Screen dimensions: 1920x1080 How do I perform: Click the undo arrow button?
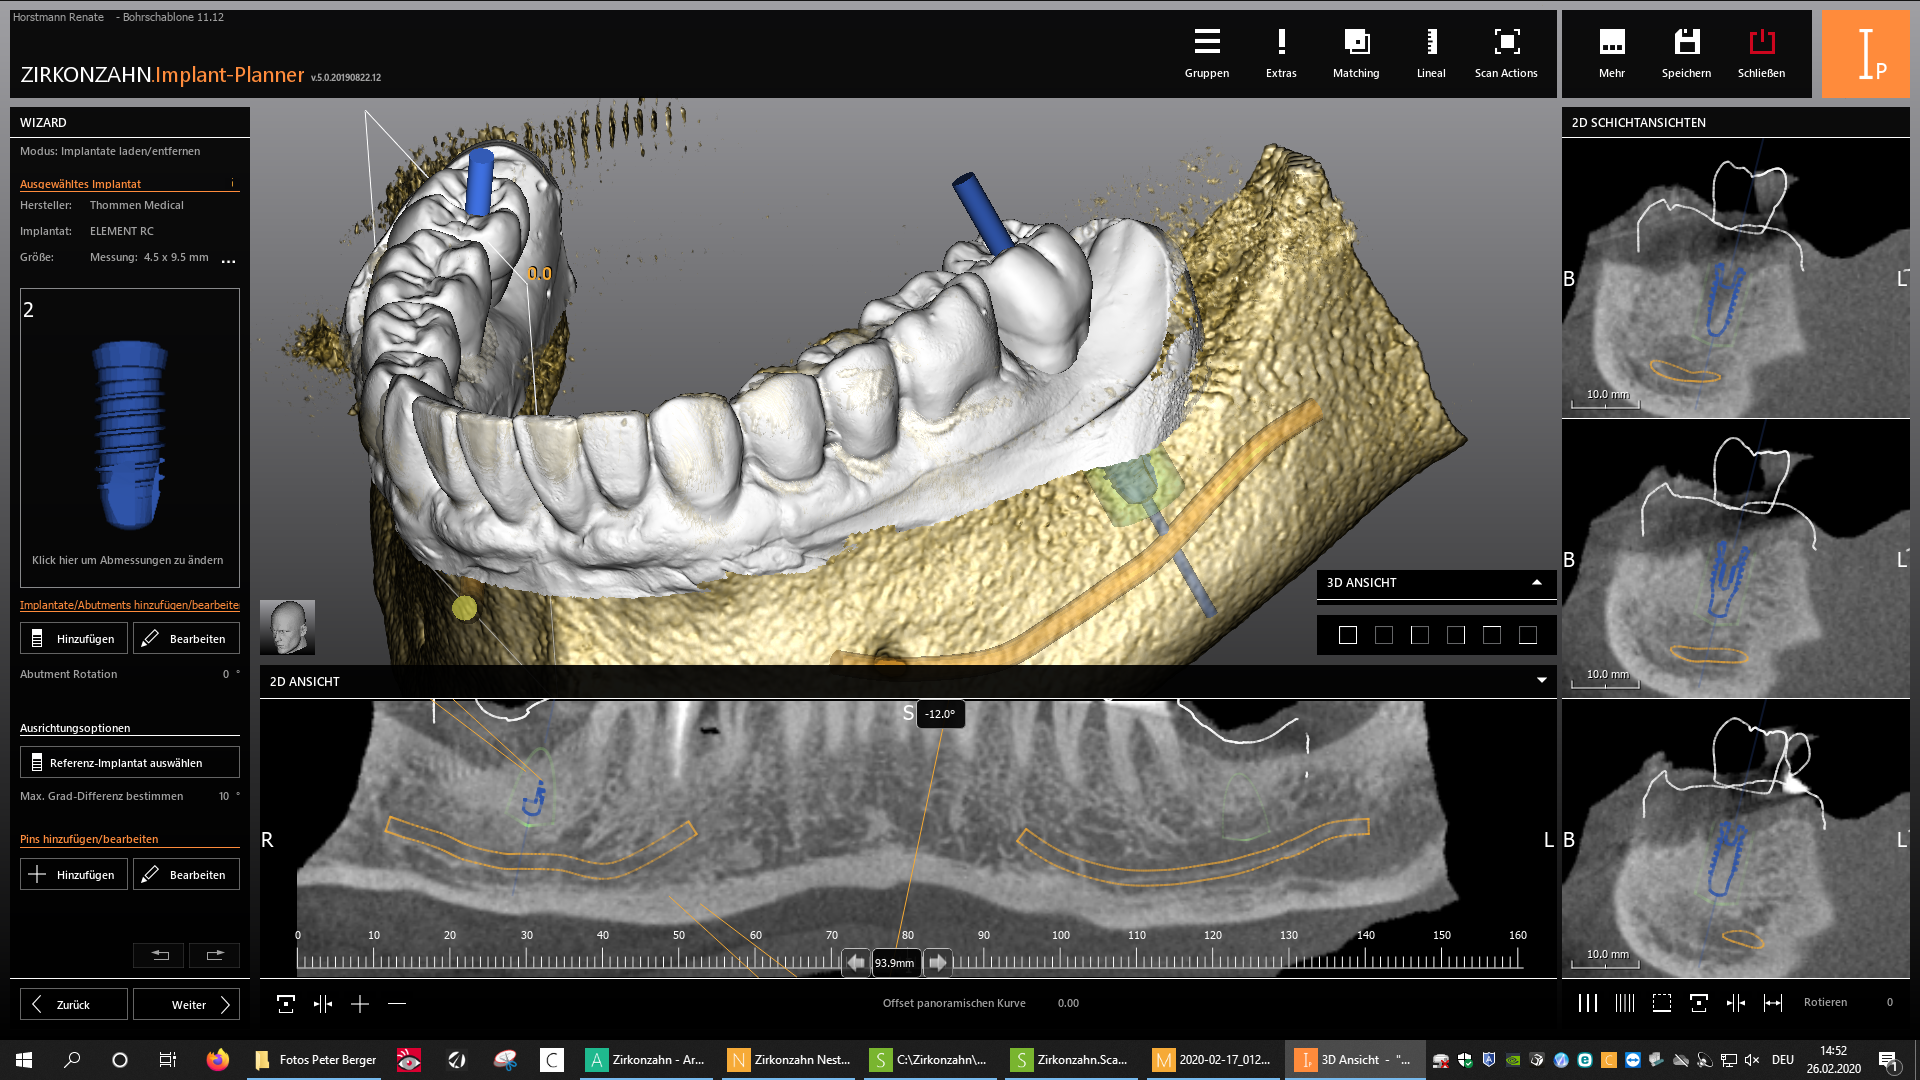tap(159, 955)
